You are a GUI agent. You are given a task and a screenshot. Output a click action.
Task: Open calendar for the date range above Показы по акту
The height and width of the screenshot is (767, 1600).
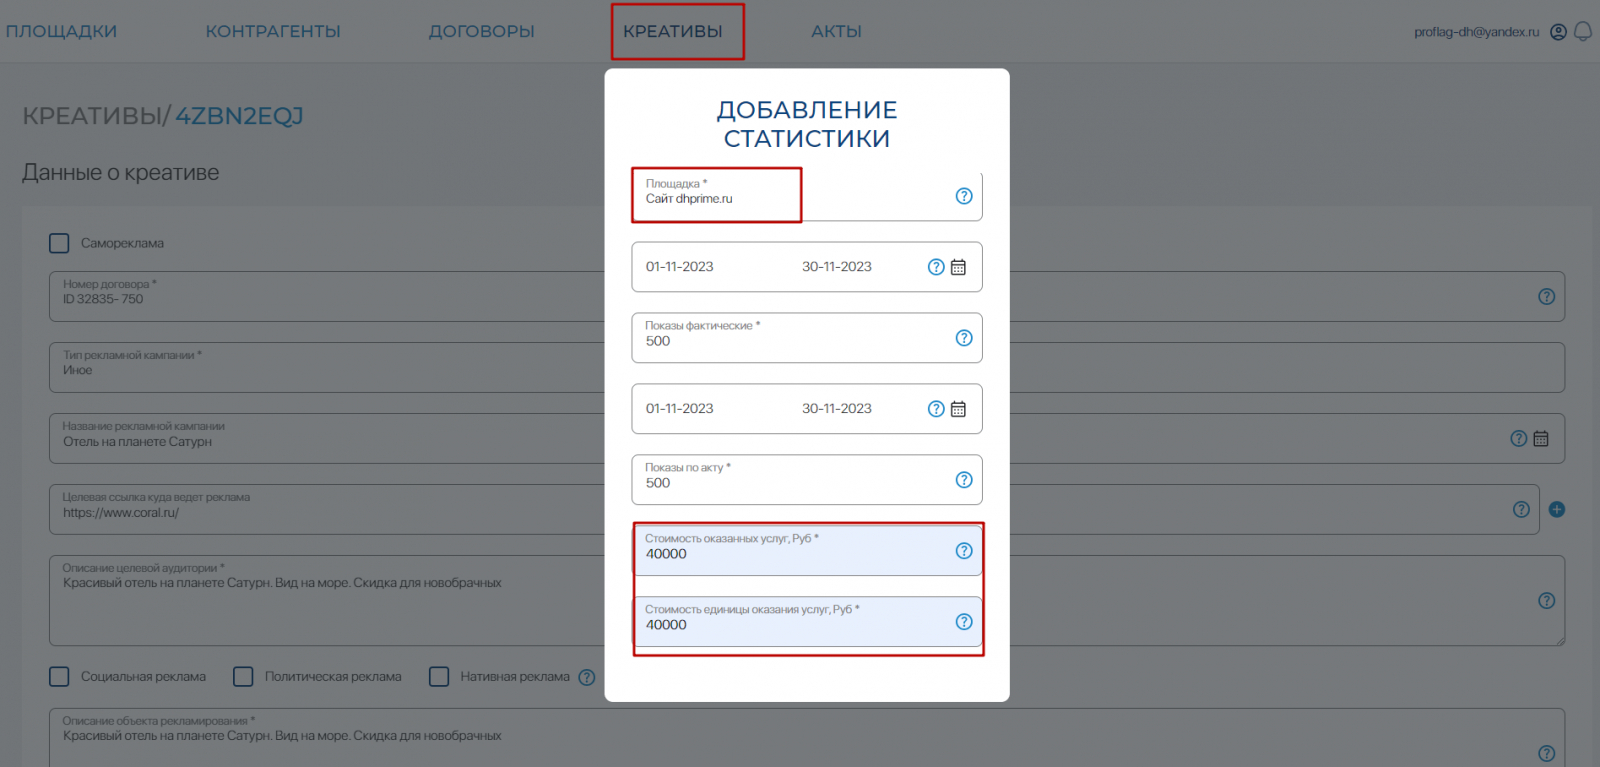pos(958,409)
